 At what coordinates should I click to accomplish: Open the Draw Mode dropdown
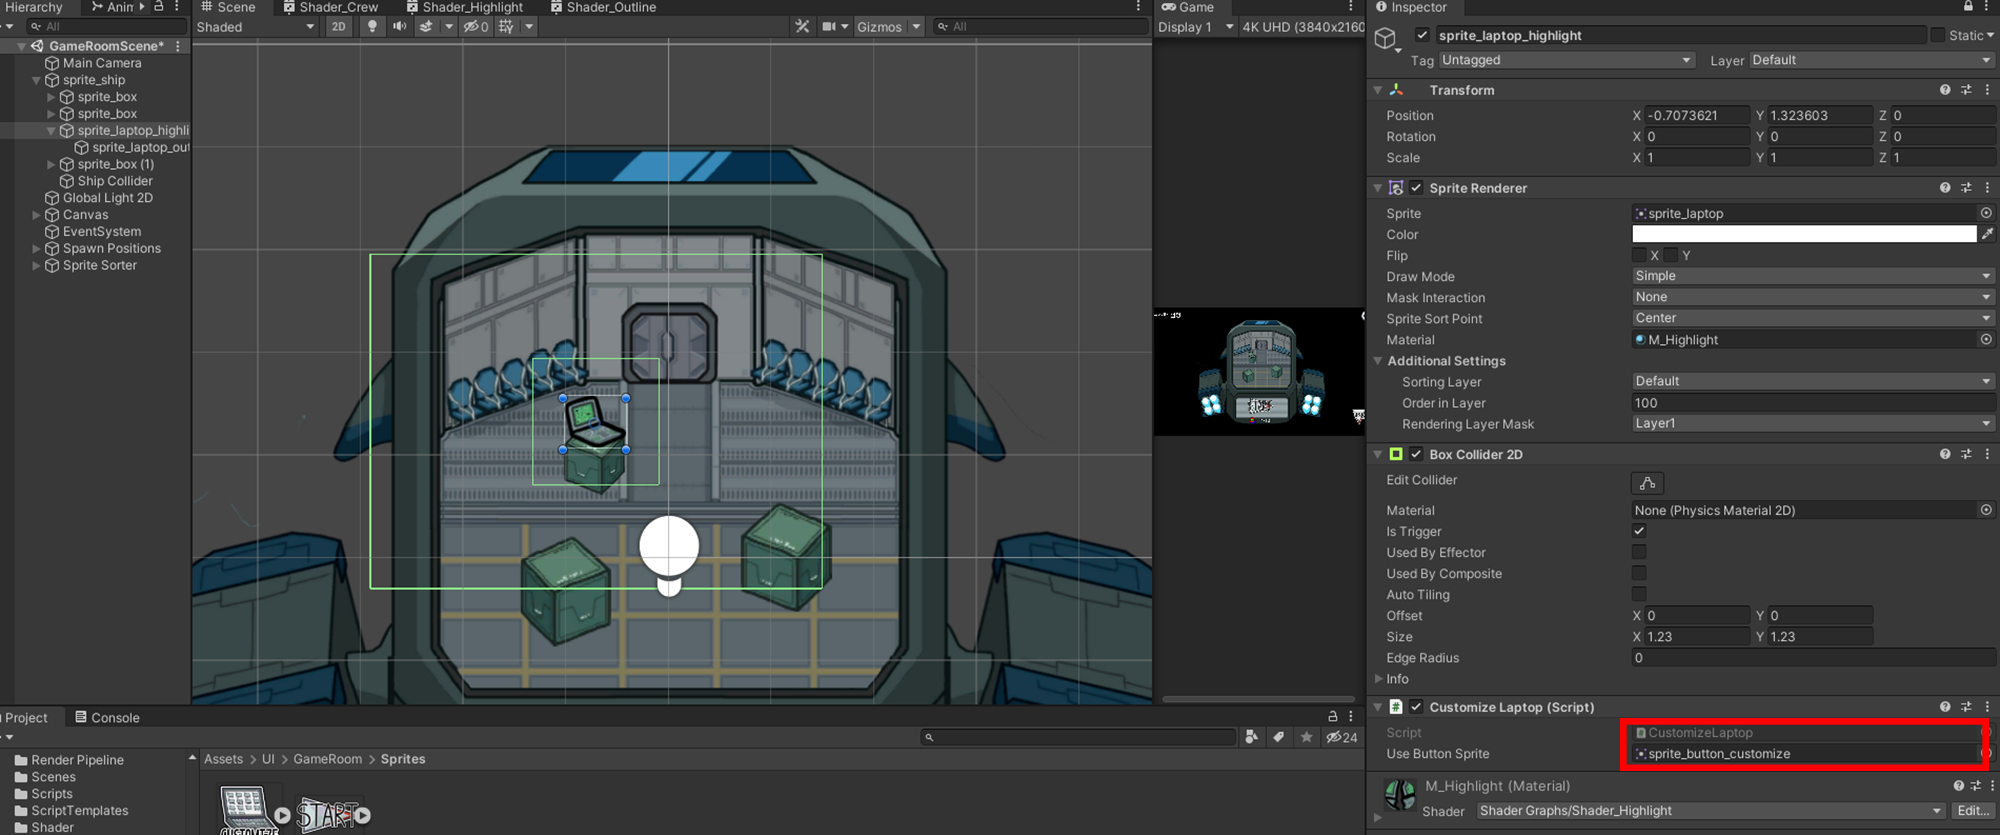(x=1812, y=276)
